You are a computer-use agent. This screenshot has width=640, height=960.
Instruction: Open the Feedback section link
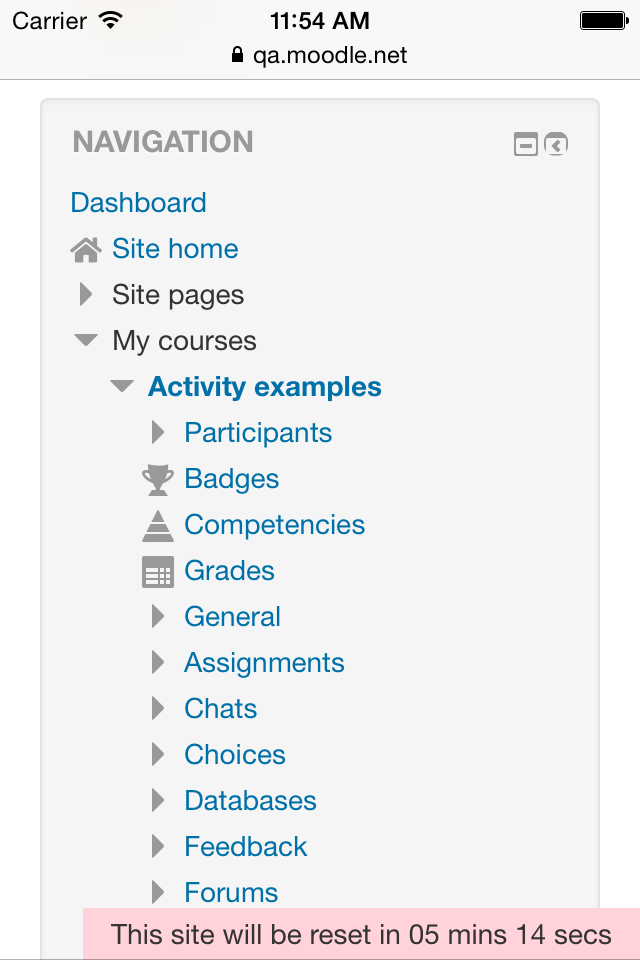pos(246,847)
